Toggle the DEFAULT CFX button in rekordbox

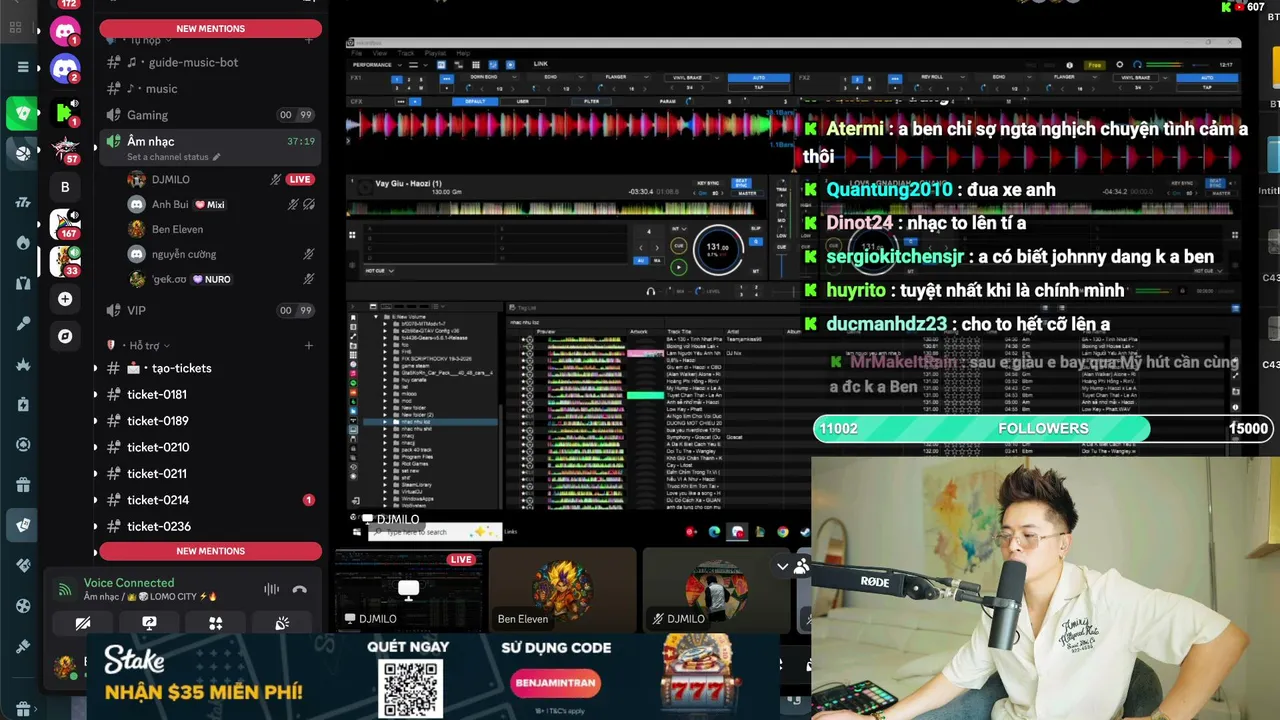click(476, 101)
